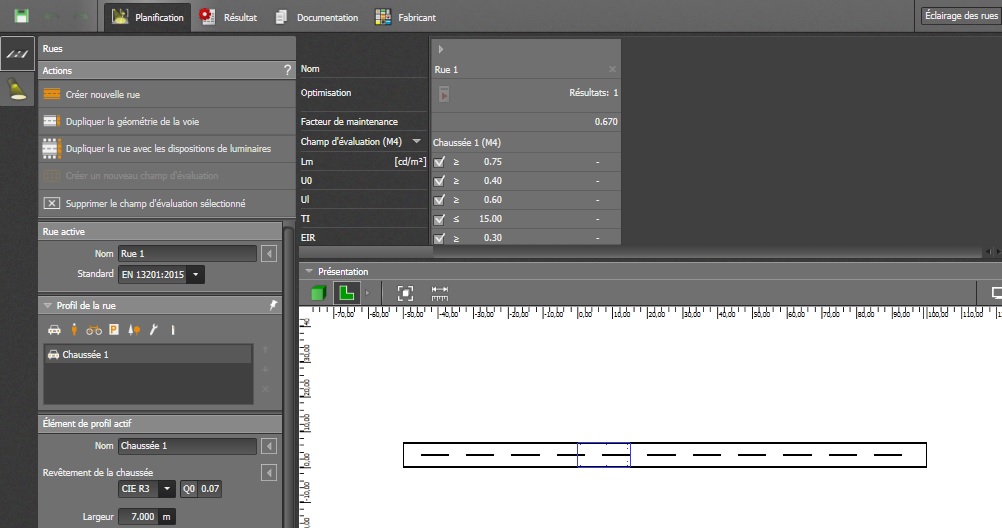Uncheck the U0 requirement checkbox
The width and height of the screenshot is (1002, 528).
click(x=439, y=181)
